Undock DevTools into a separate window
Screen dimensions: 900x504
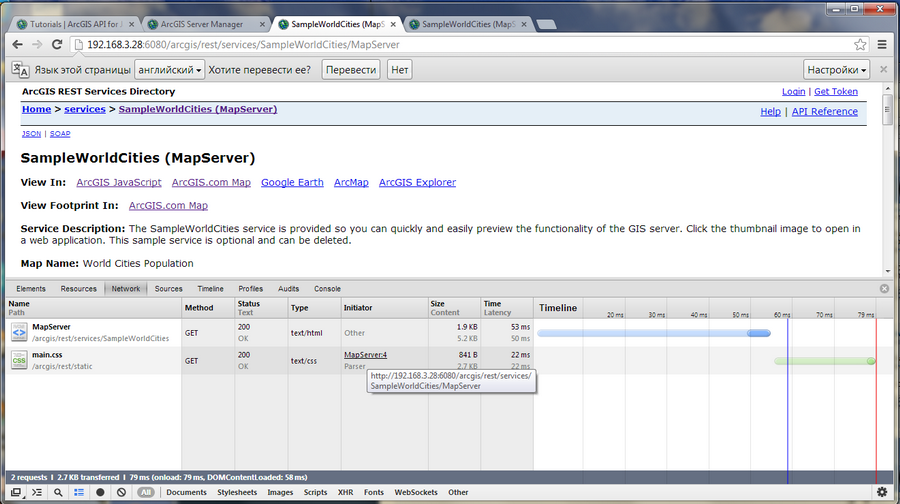[x=16, y=492]
